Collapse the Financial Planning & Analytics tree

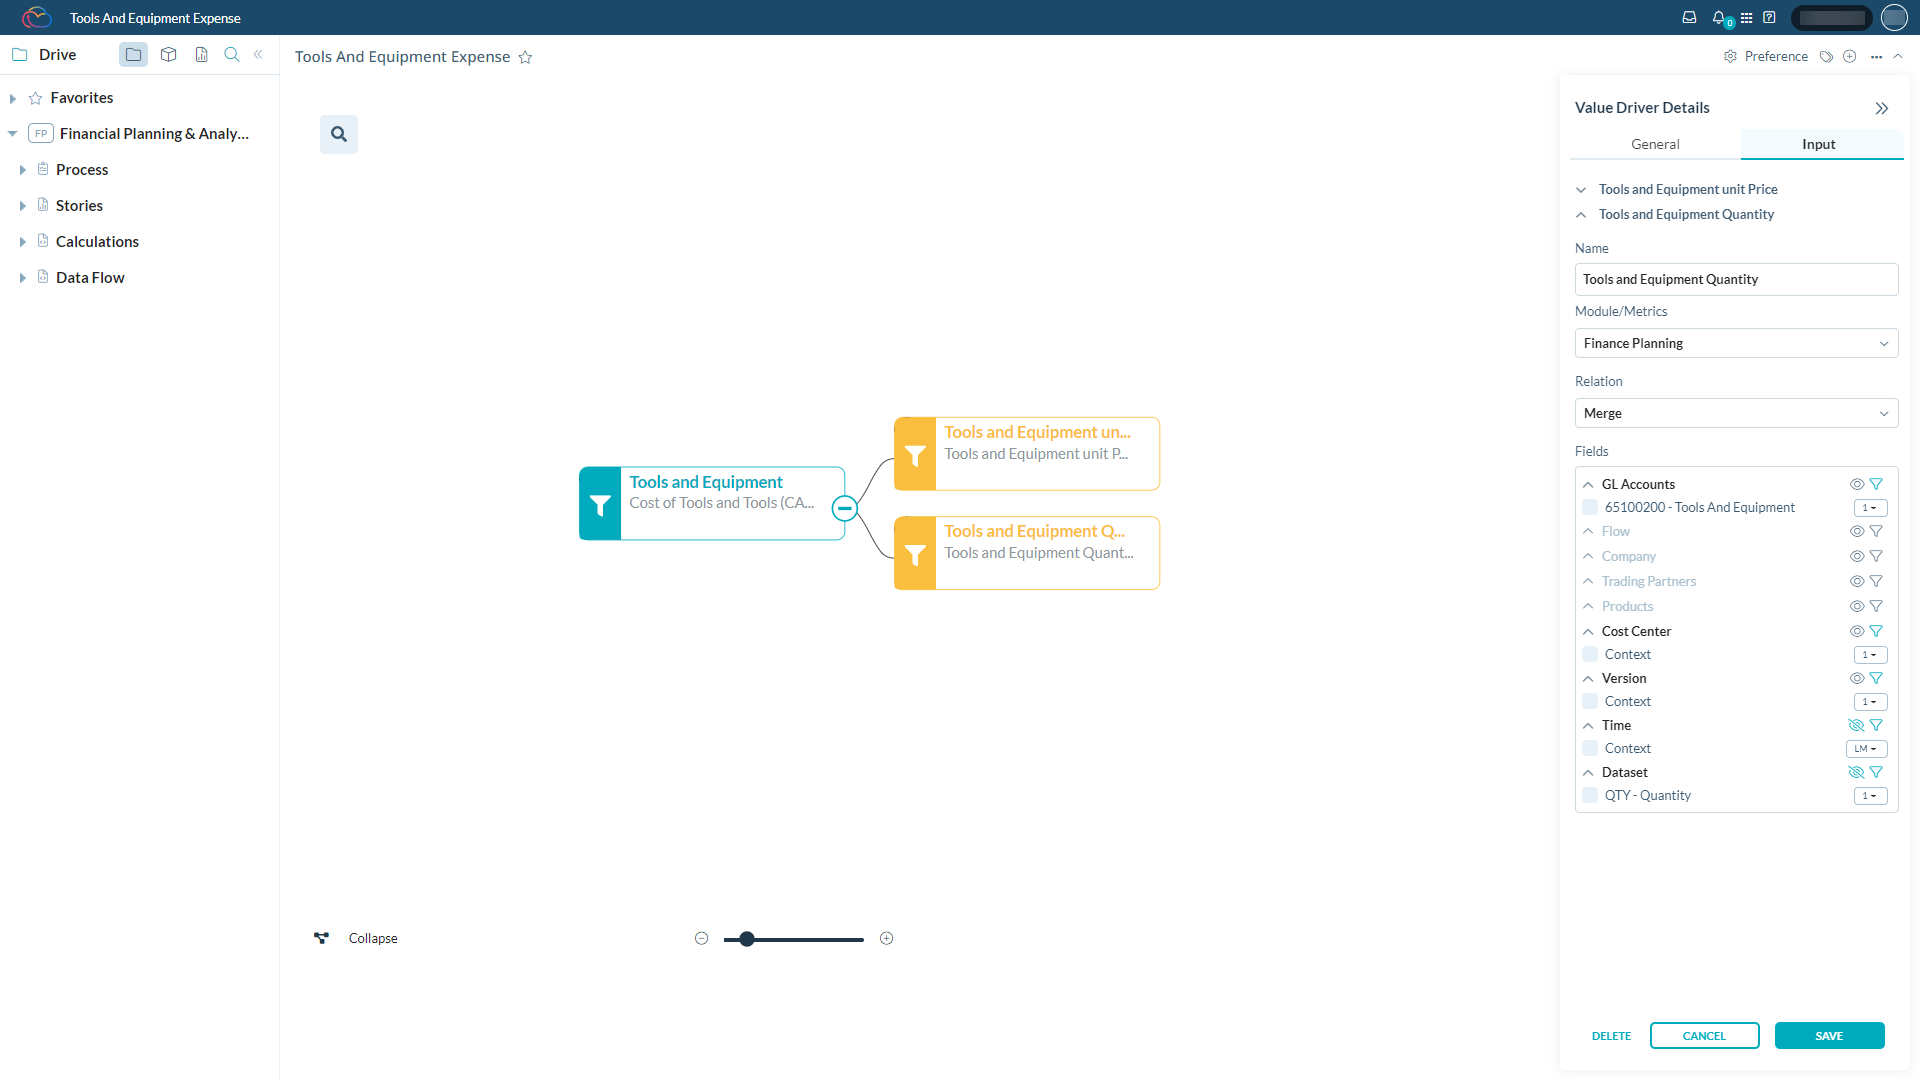(x=12, y=133)
